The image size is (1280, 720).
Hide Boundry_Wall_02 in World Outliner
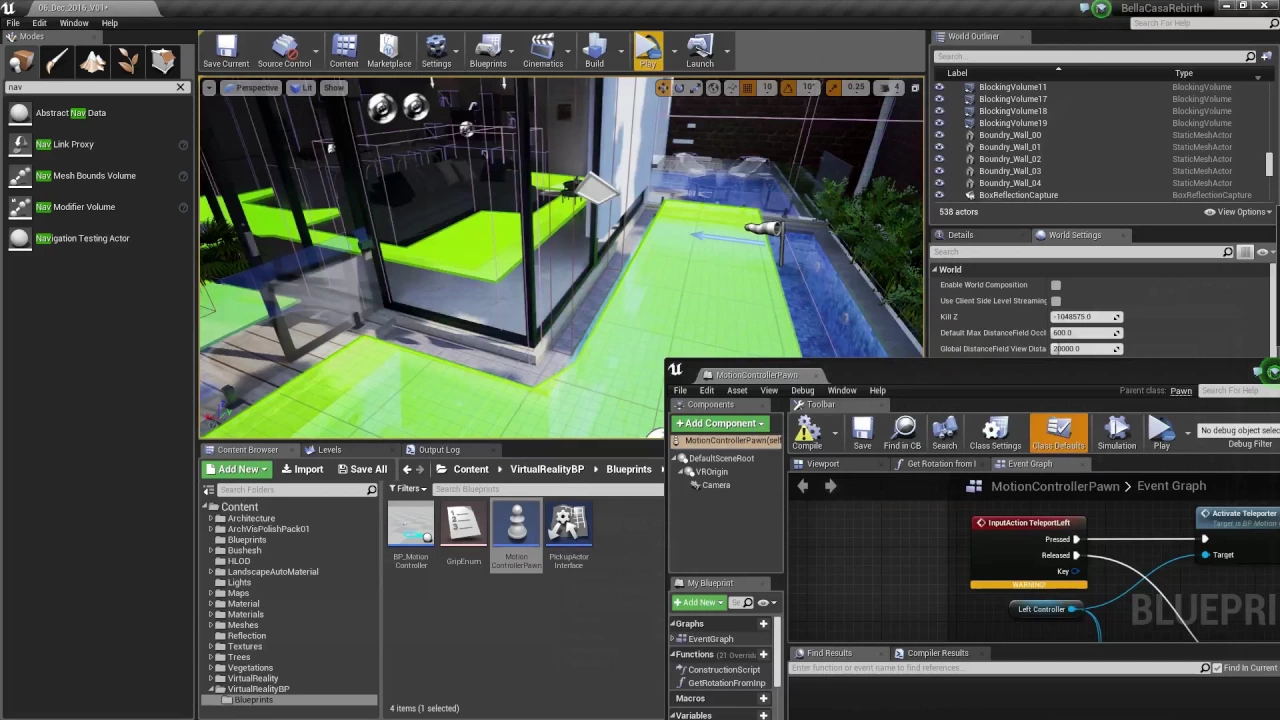coord(939,159)
